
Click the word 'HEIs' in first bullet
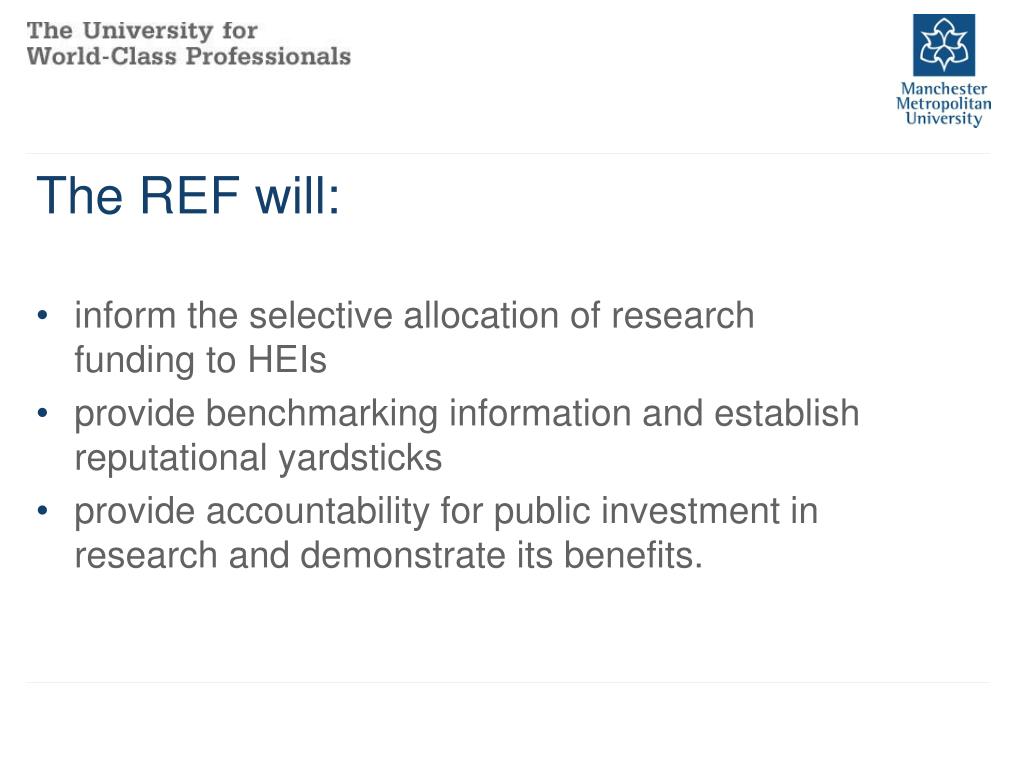tap(287, 360)
